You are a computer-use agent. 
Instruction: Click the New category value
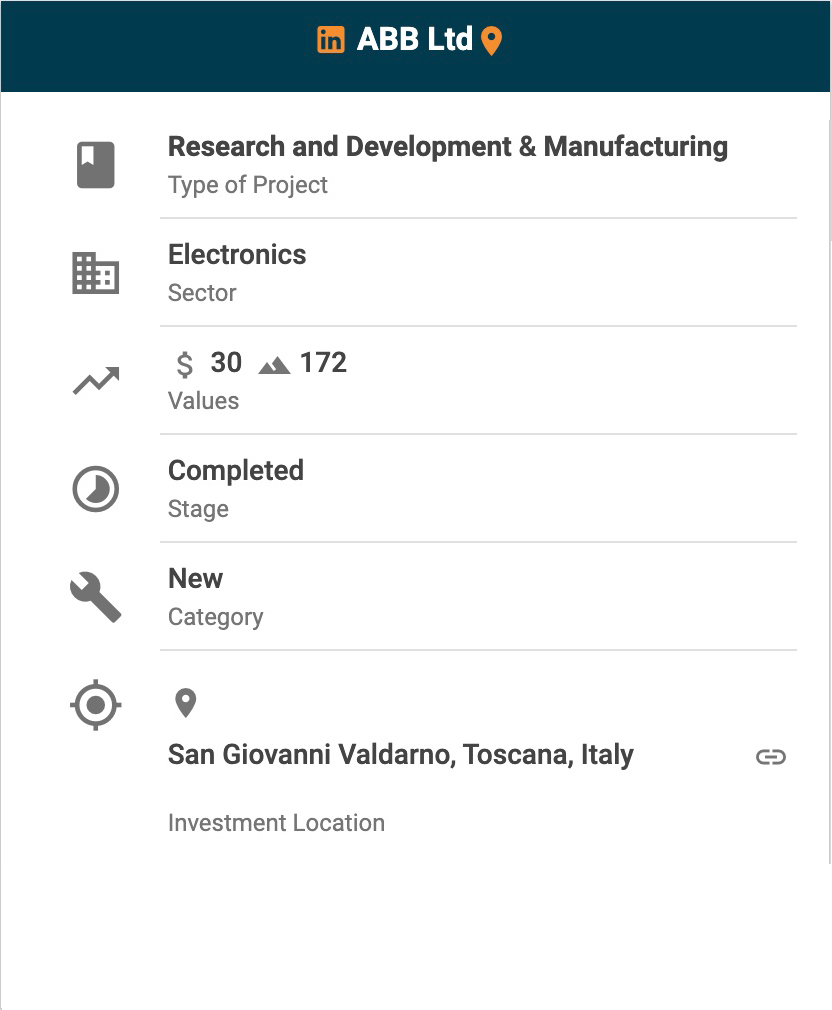click(195, 579)
